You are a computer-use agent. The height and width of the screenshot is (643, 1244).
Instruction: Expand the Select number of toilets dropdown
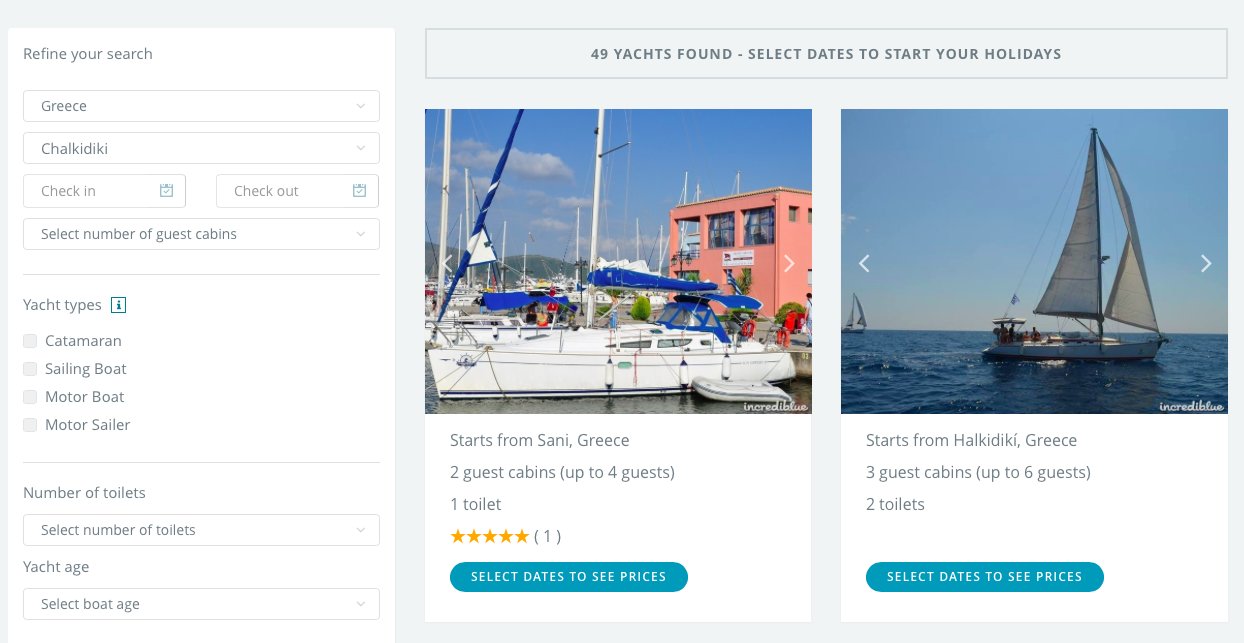[201, 530]
